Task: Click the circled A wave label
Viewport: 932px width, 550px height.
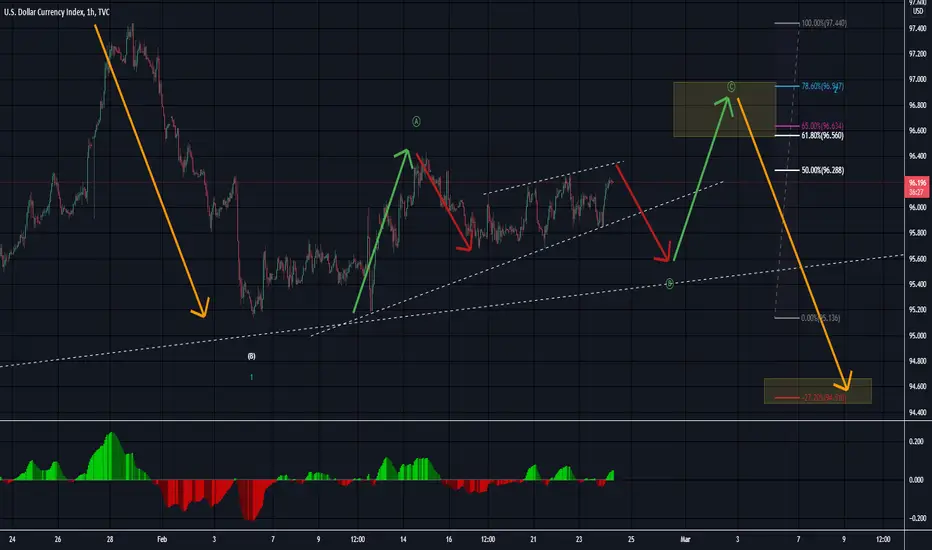Action: (416, 121)
